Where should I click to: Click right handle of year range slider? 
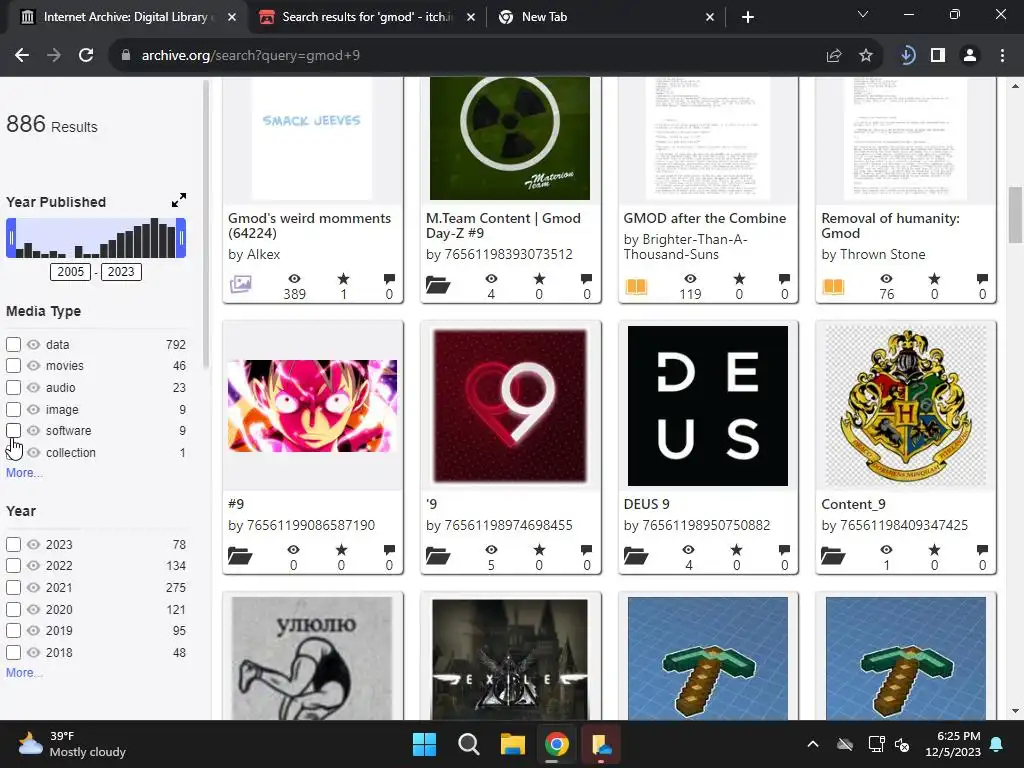[x=182, y=238]
